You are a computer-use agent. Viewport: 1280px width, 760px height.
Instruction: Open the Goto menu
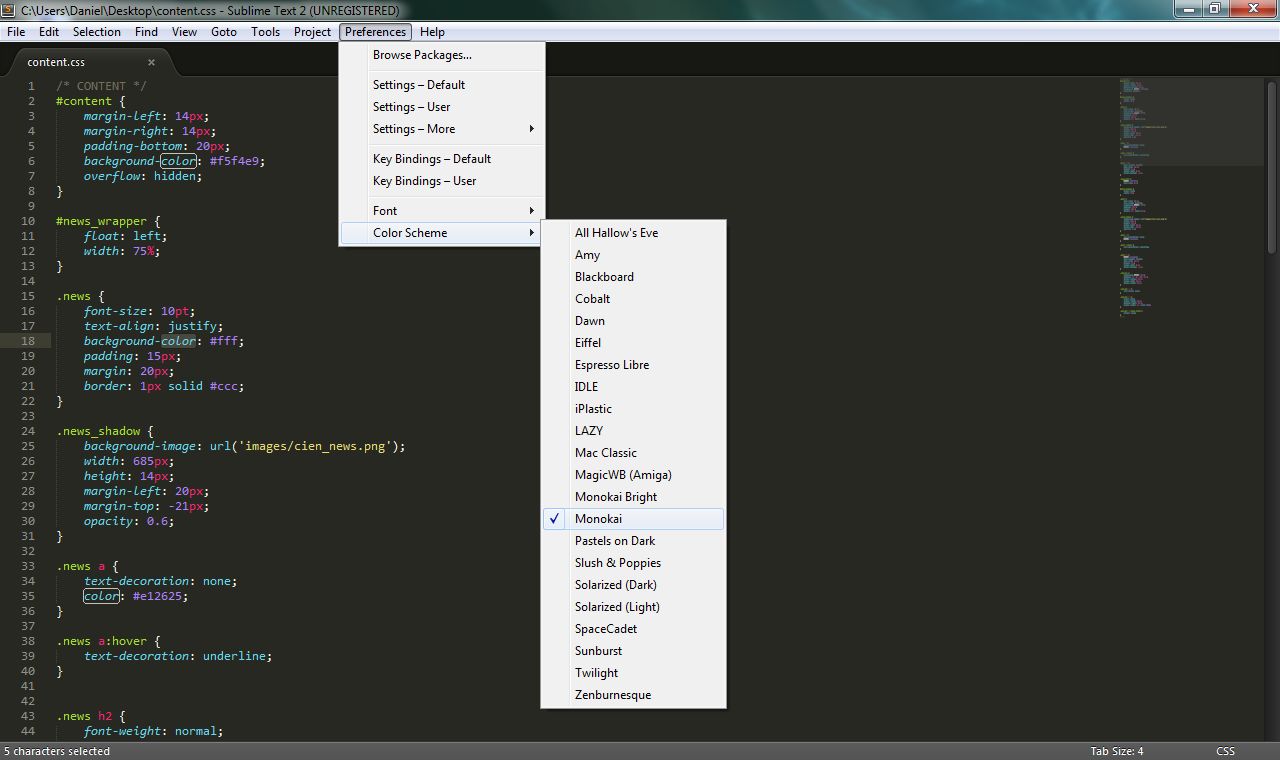pyautogui.click(x=224, y=32)
